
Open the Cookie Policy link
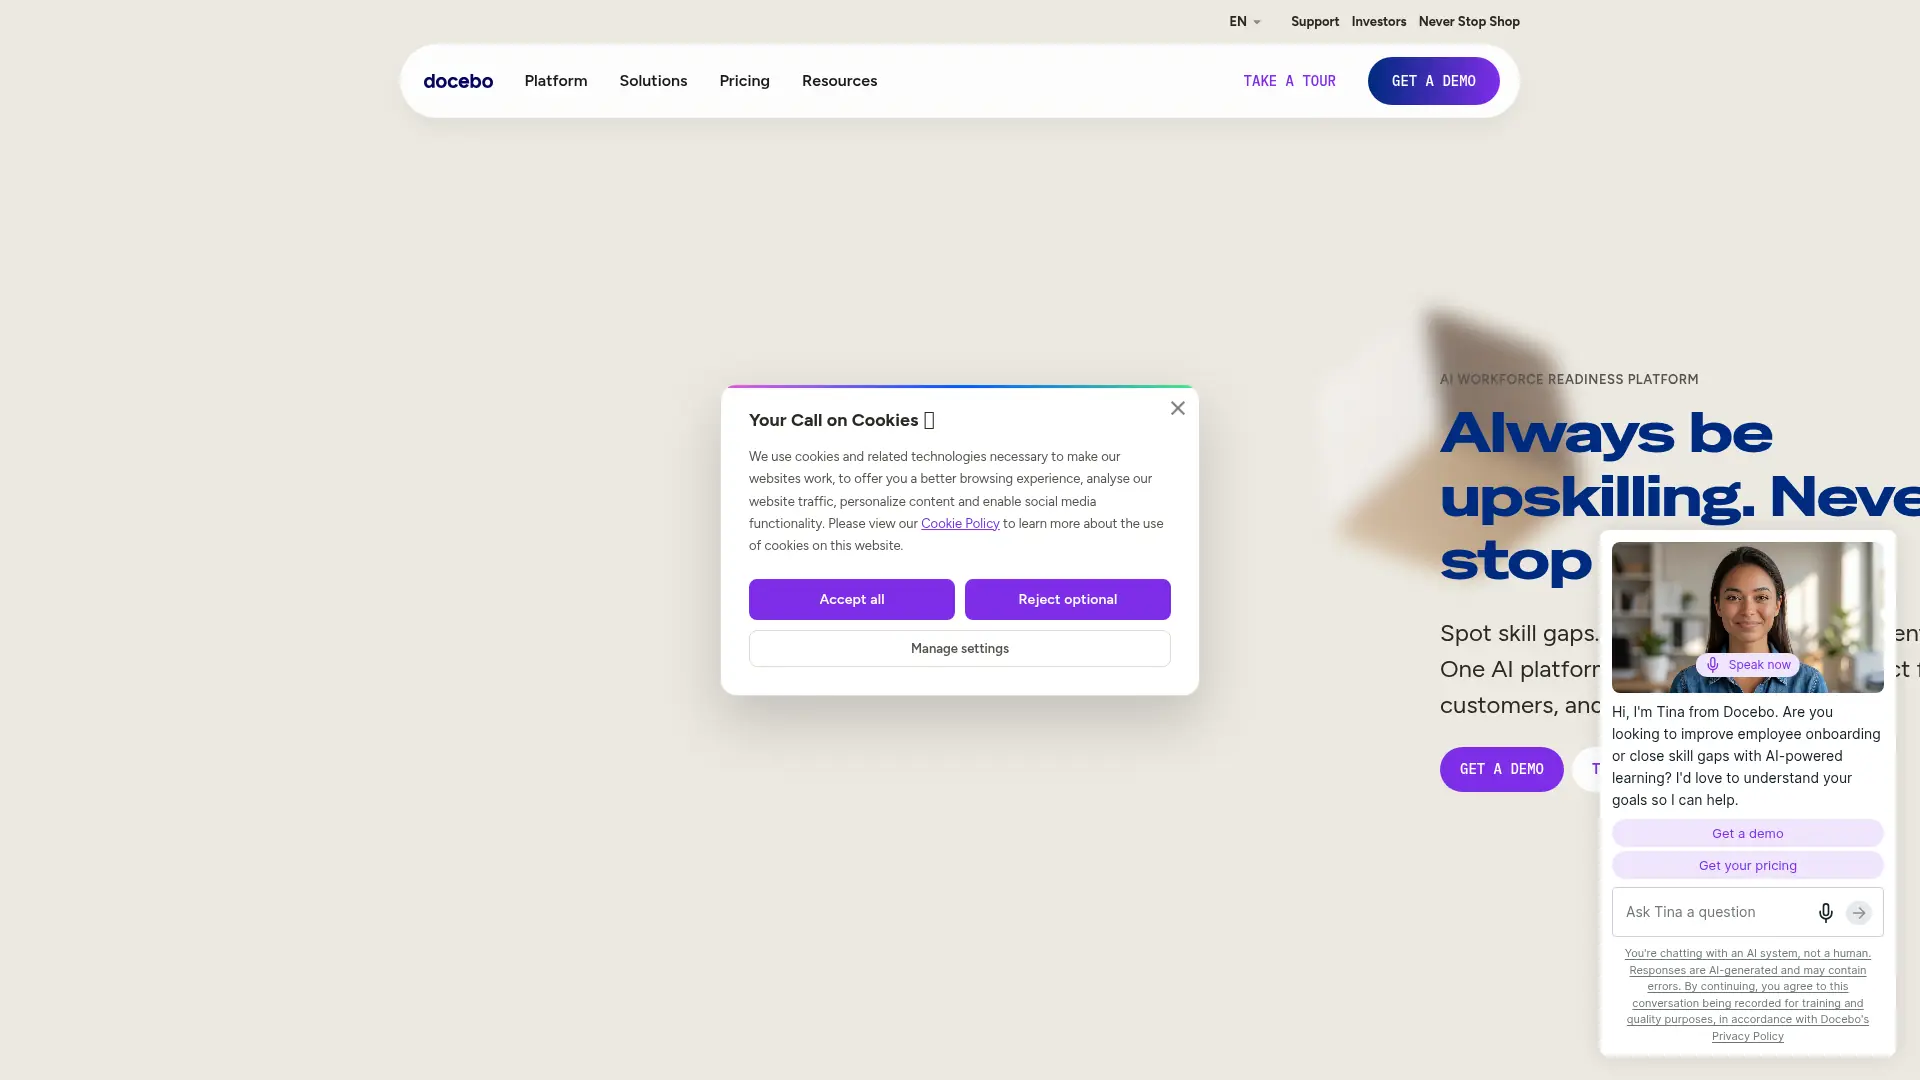pos(960,523)
